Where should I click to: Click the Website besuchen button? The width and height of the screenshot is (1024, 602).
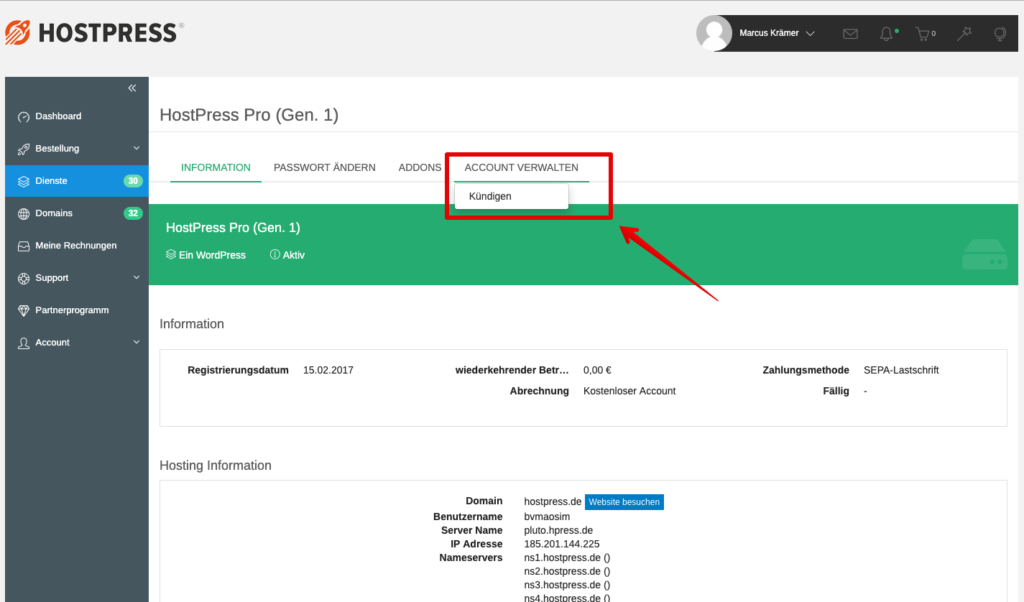[x=624, y=501]
